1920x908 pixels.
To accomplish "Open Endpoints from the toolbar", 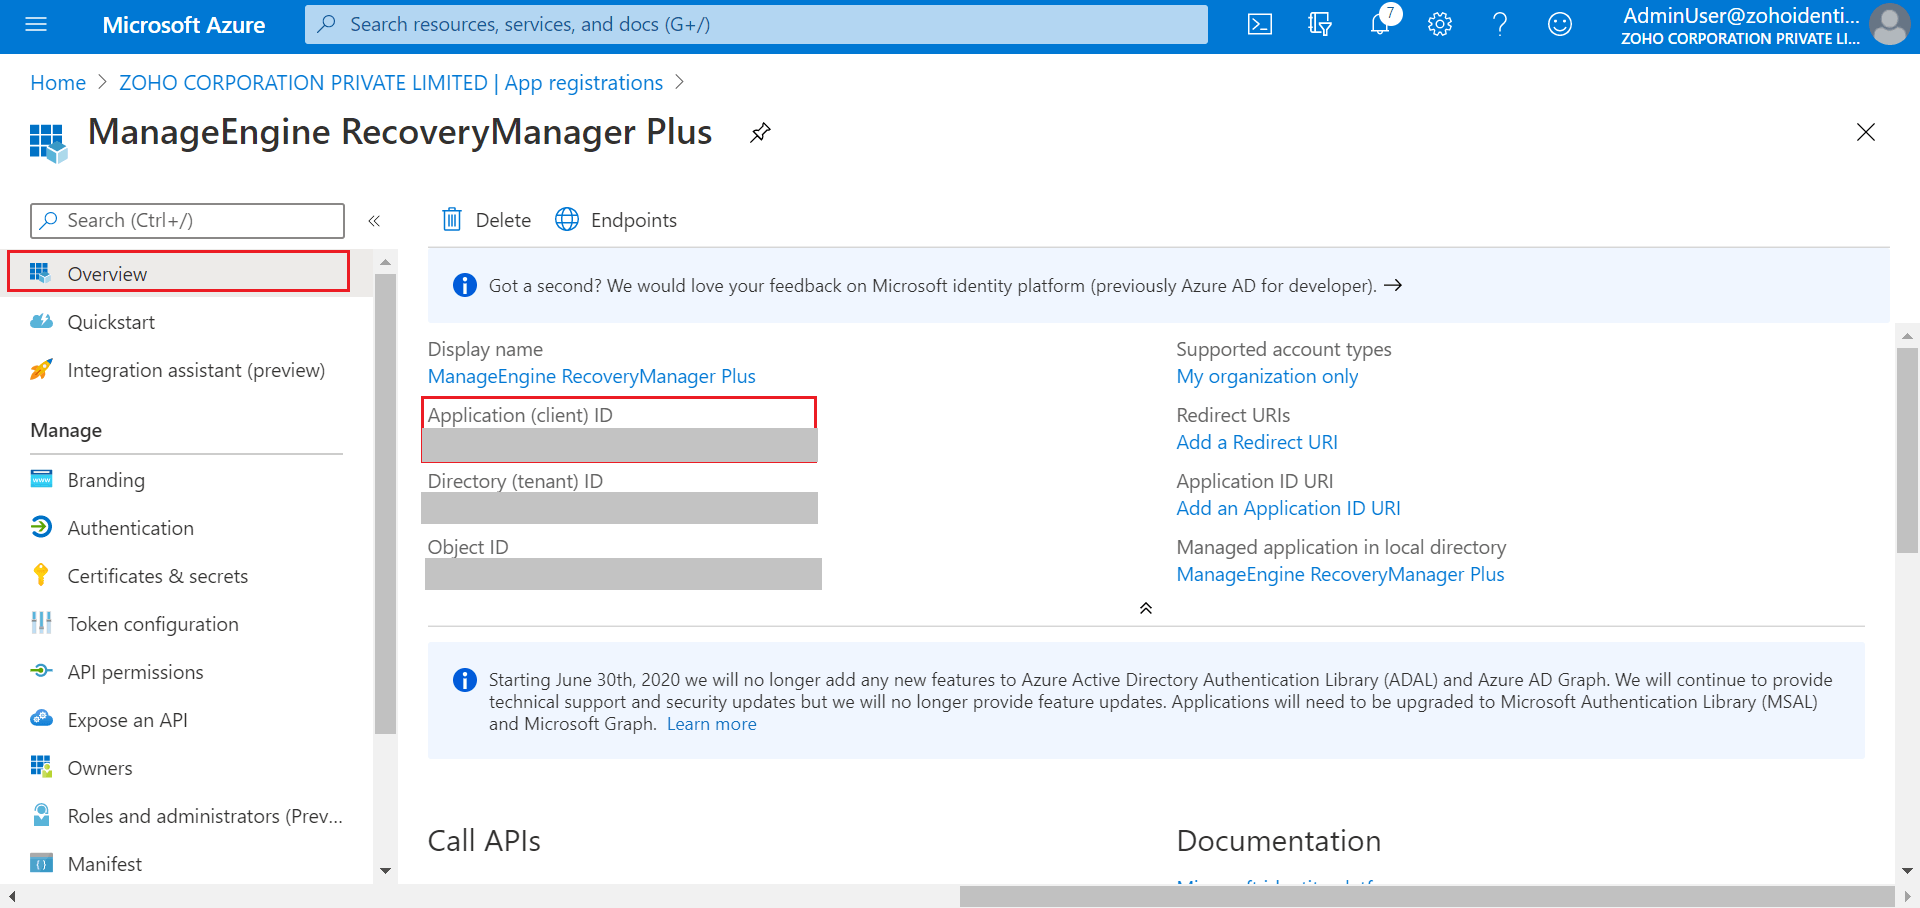I will pyautogui.click(x=617, y=220).
